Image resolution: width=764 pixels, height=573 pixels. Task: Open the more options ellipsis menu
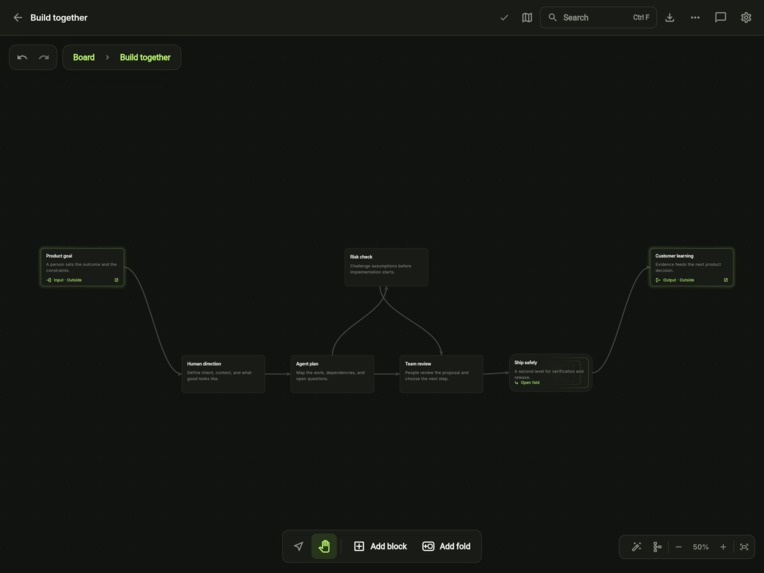coord(695,18)
